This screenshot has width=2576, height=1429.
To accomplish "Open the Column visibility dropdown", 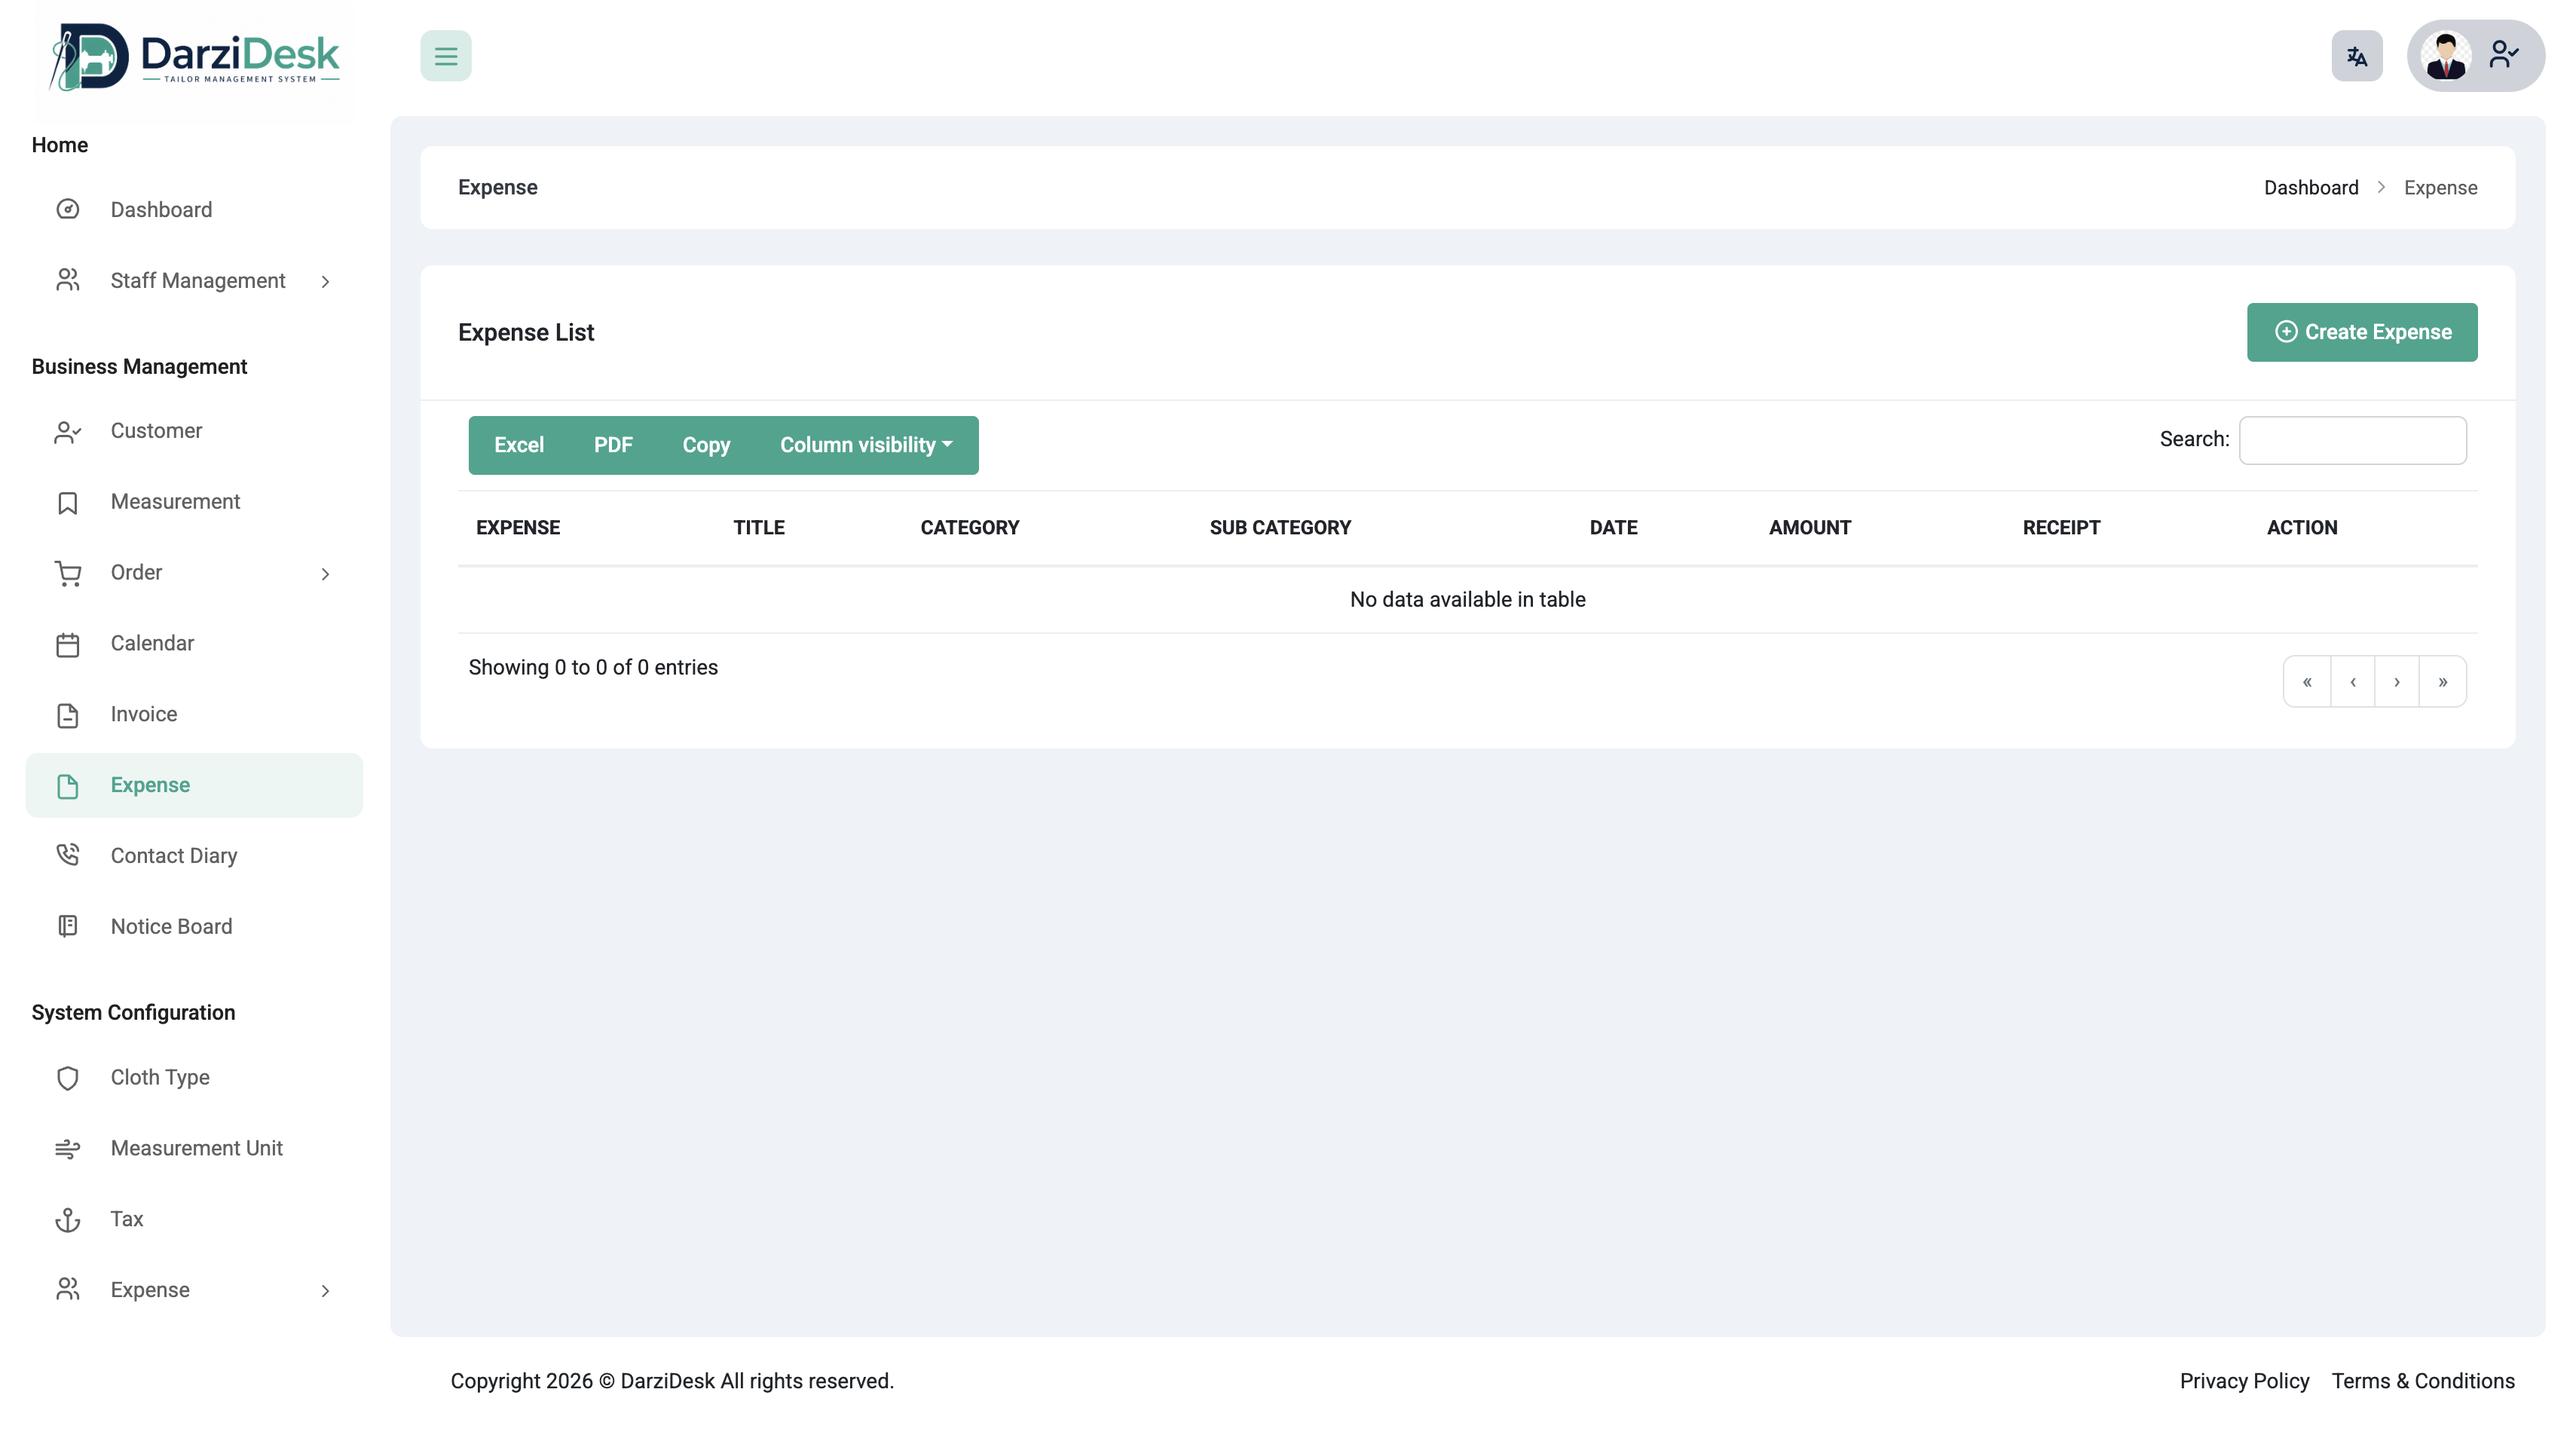I will (865, 445).
